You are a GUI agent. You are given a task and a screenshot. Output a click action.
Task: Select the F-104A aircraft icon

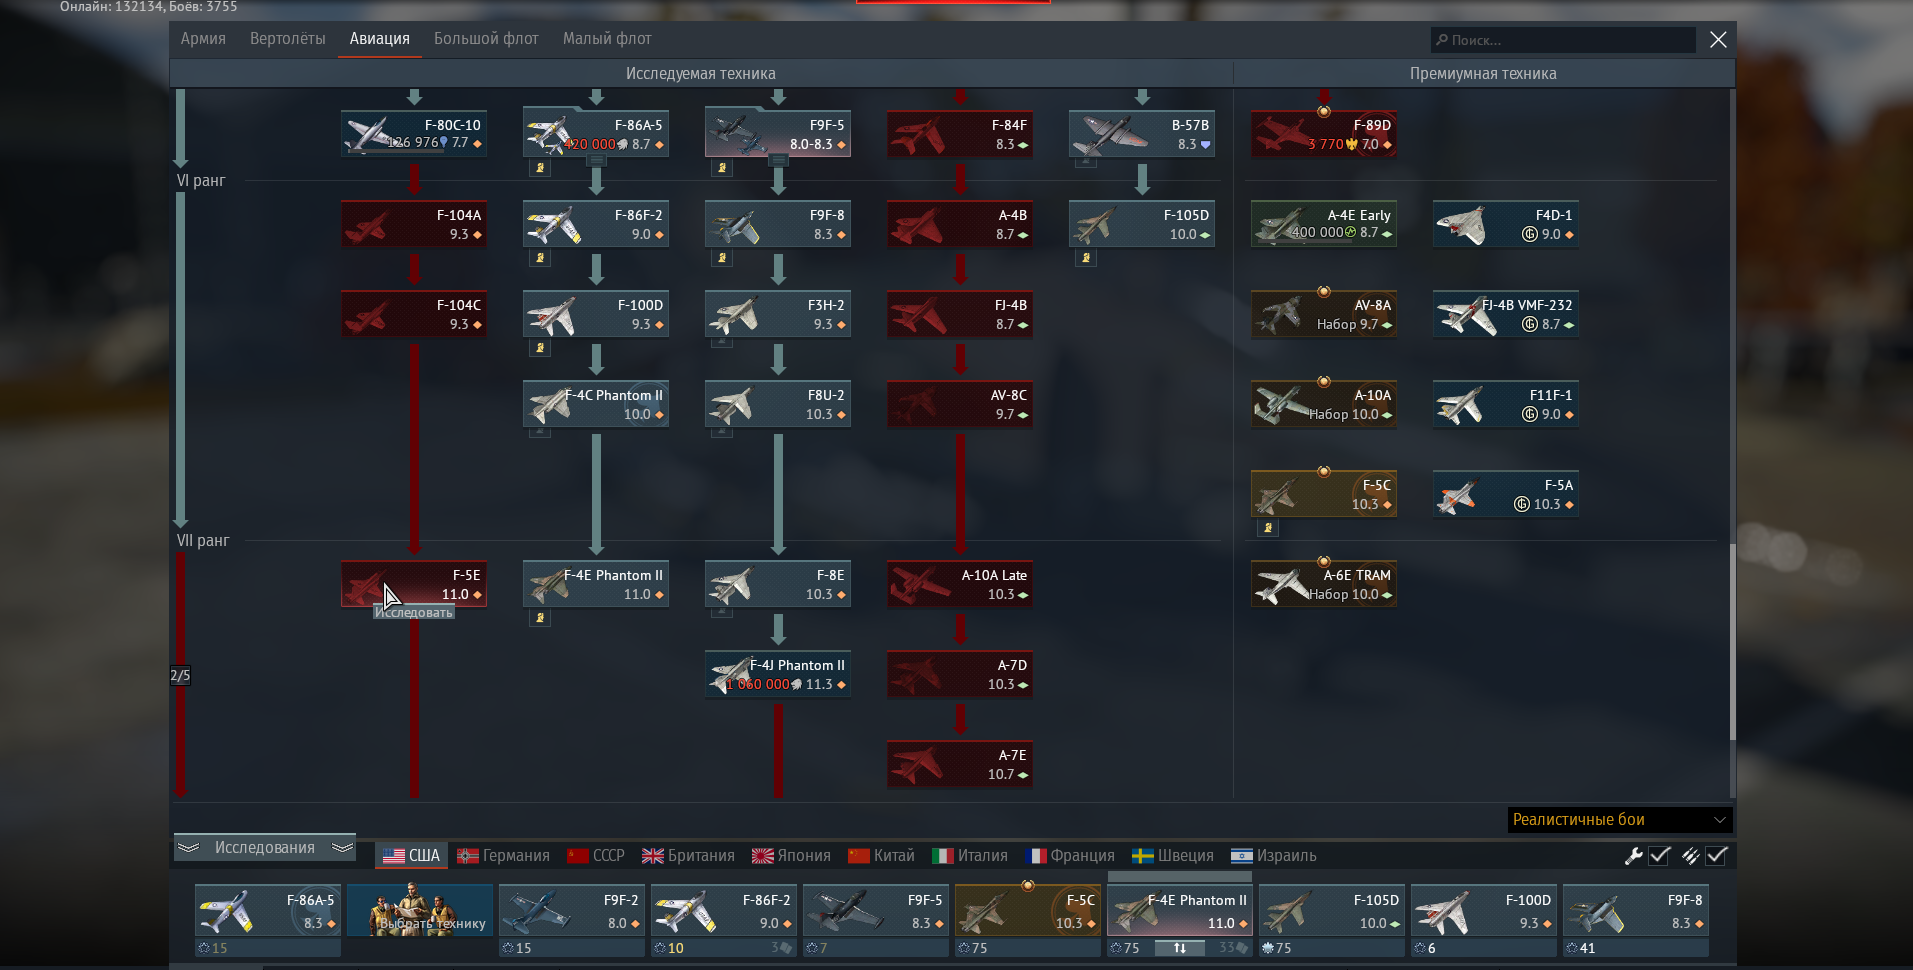point(414,224)
